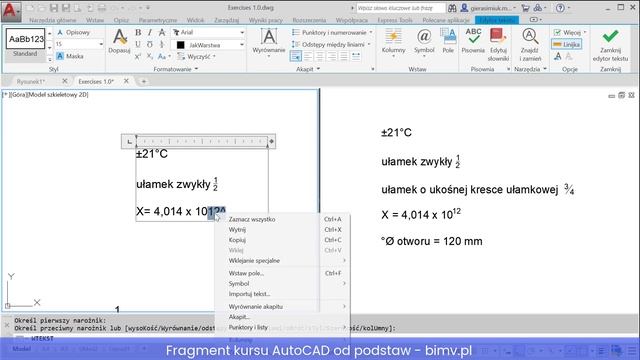Expand the Formatowanie panel
640x360 pixels.
tap(176, 69)
